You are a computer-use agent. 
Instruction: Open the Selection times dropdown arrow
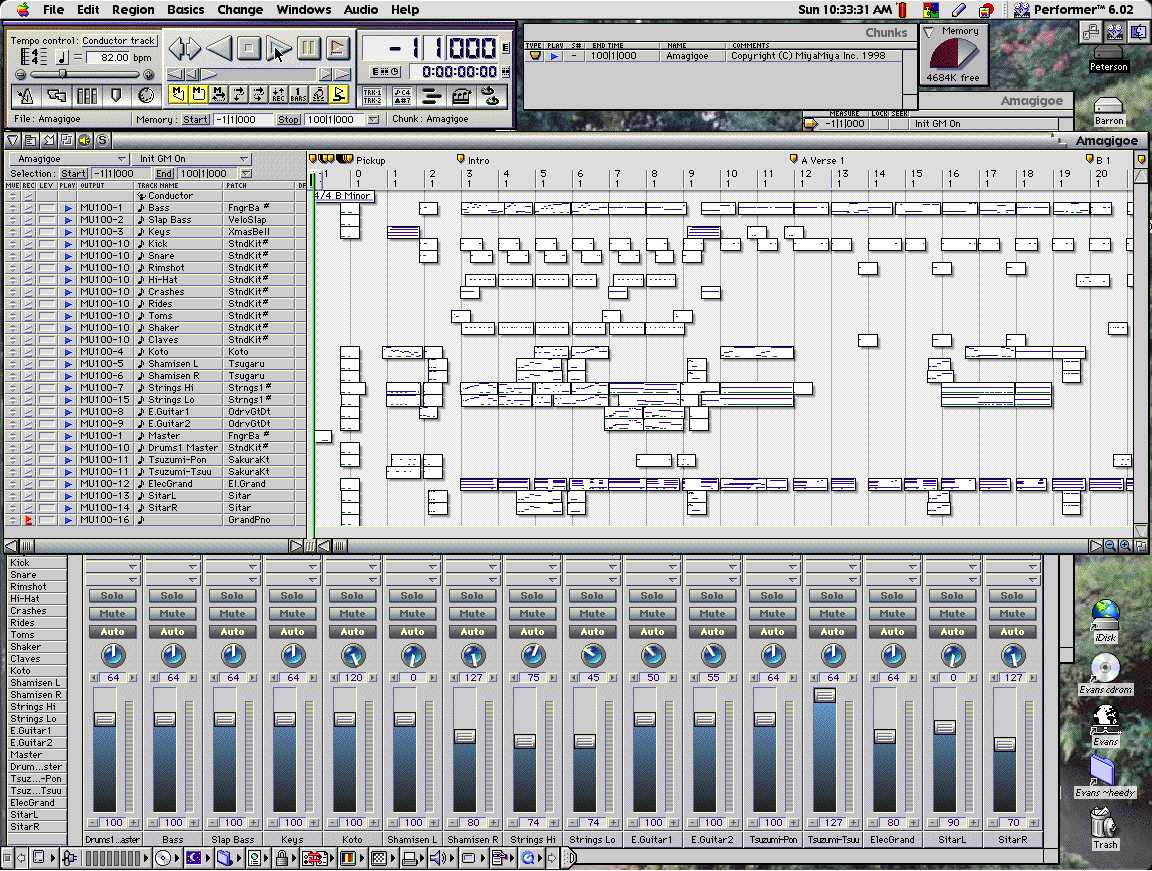[246, 174]
